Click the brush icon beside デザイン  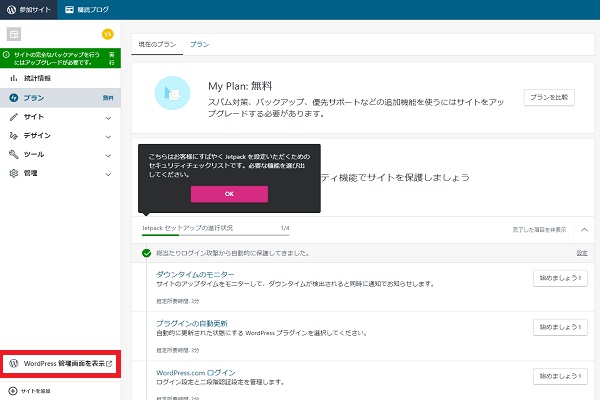14,136
